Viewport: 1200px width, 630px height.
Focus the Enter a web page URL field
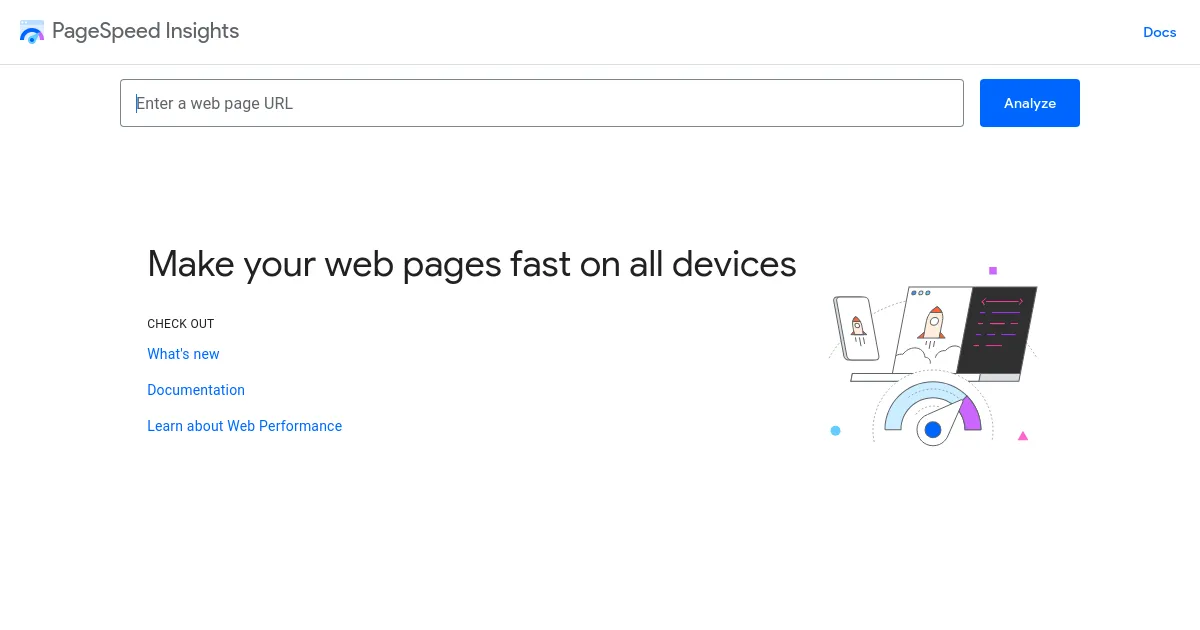coord(542,103)
